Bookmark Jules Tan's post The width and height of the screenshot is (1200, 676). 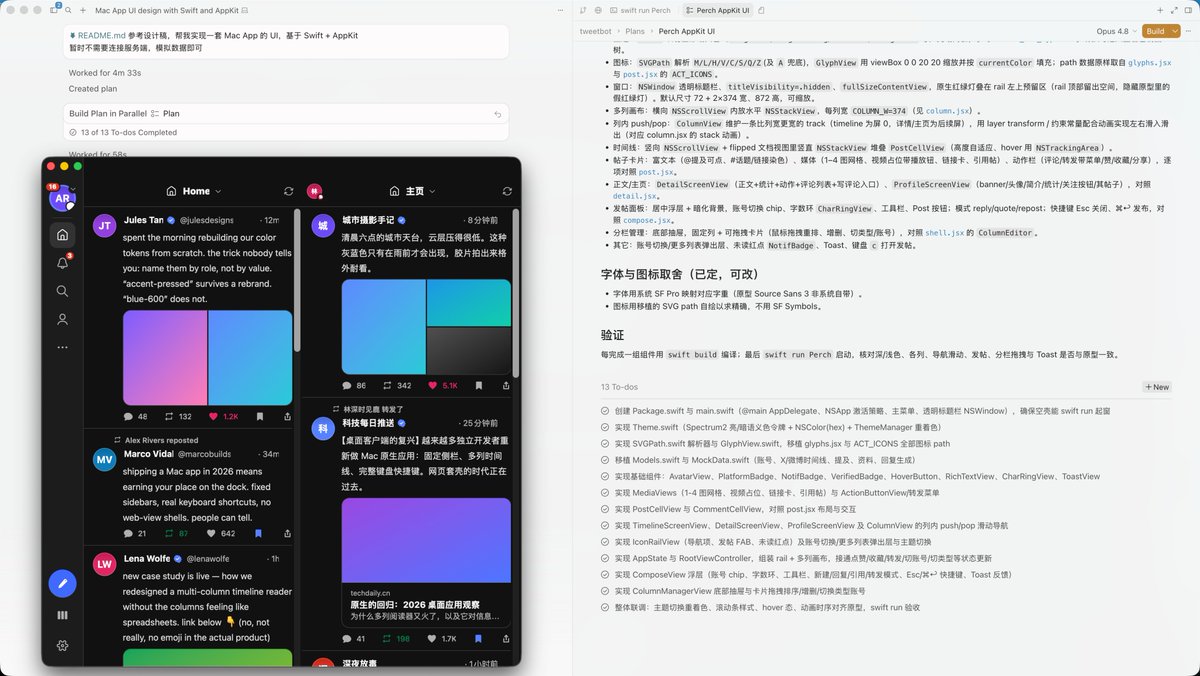(x=259, y=416)
